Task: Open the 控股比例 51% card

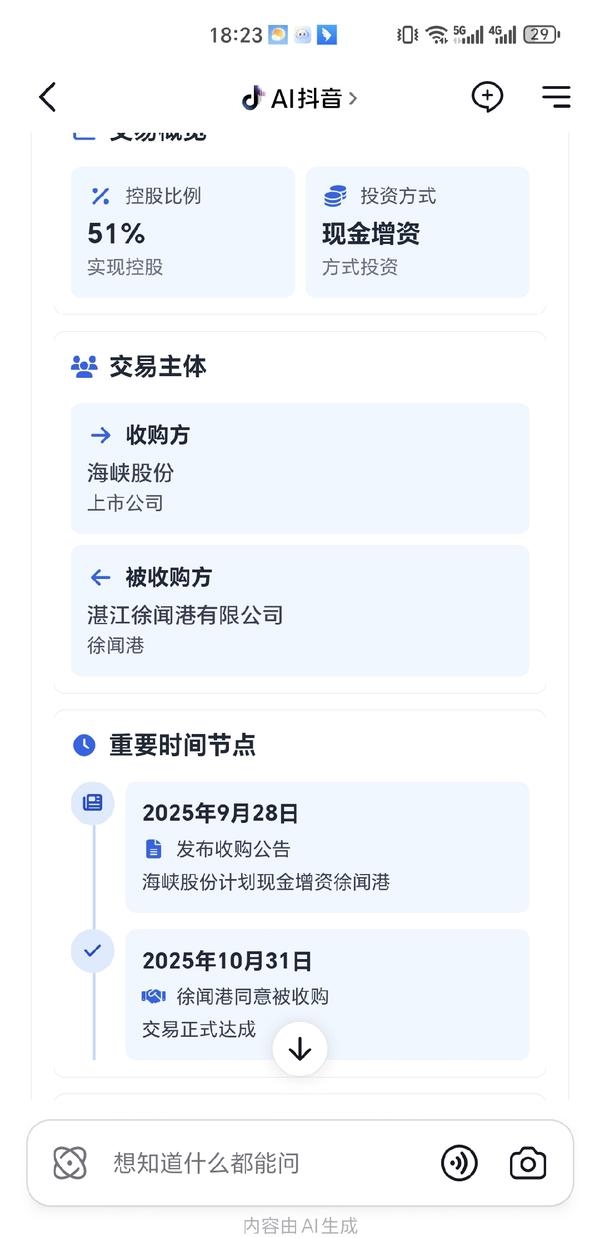Action: [182, 232]
